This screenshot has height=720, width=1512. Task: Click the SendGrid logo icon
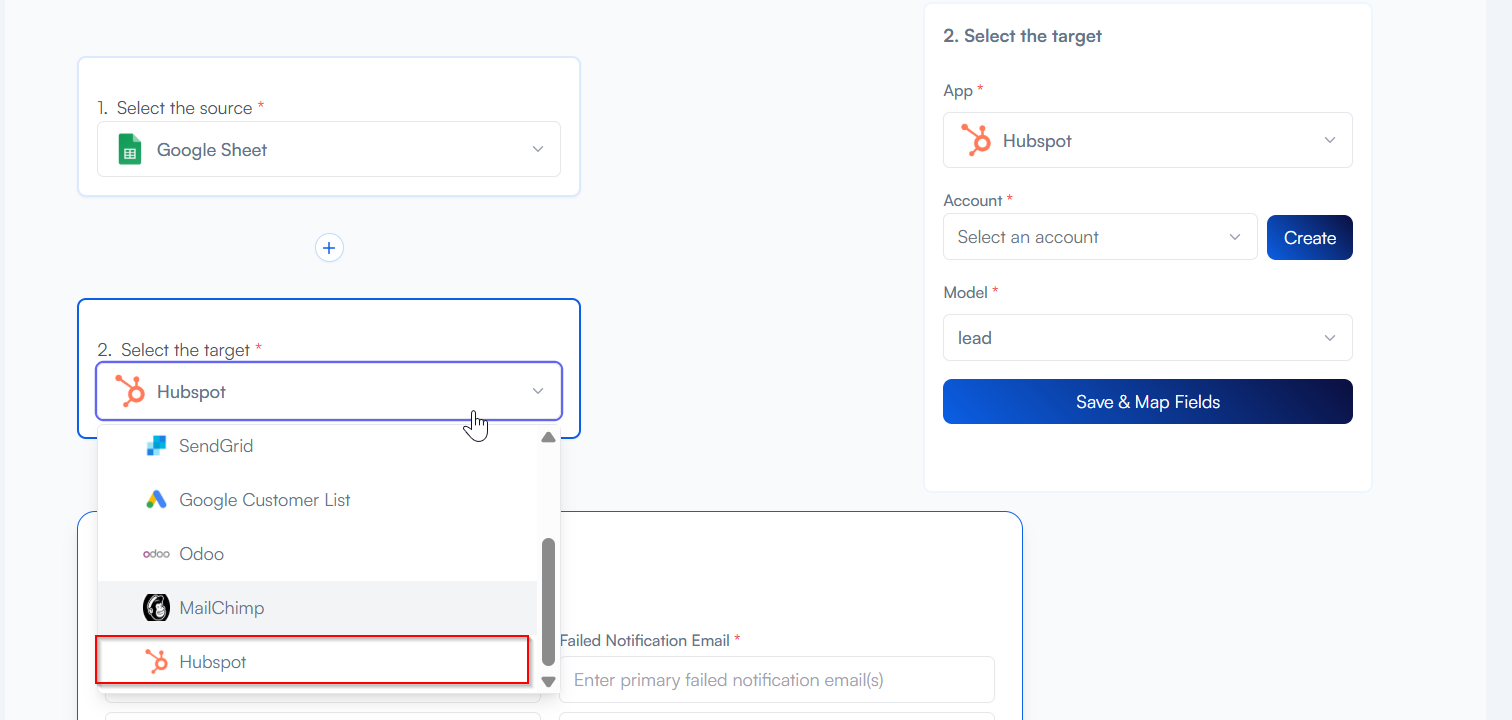156,446
